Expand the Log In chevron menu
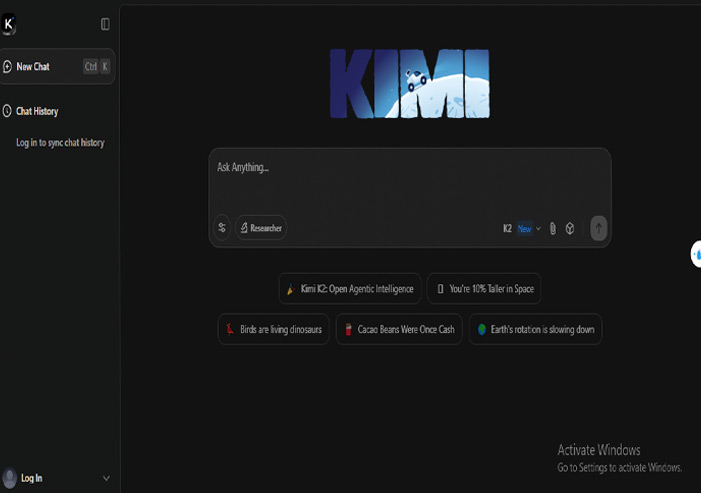The height and width of the screenshot is (493, 701). tap(106, 478)
